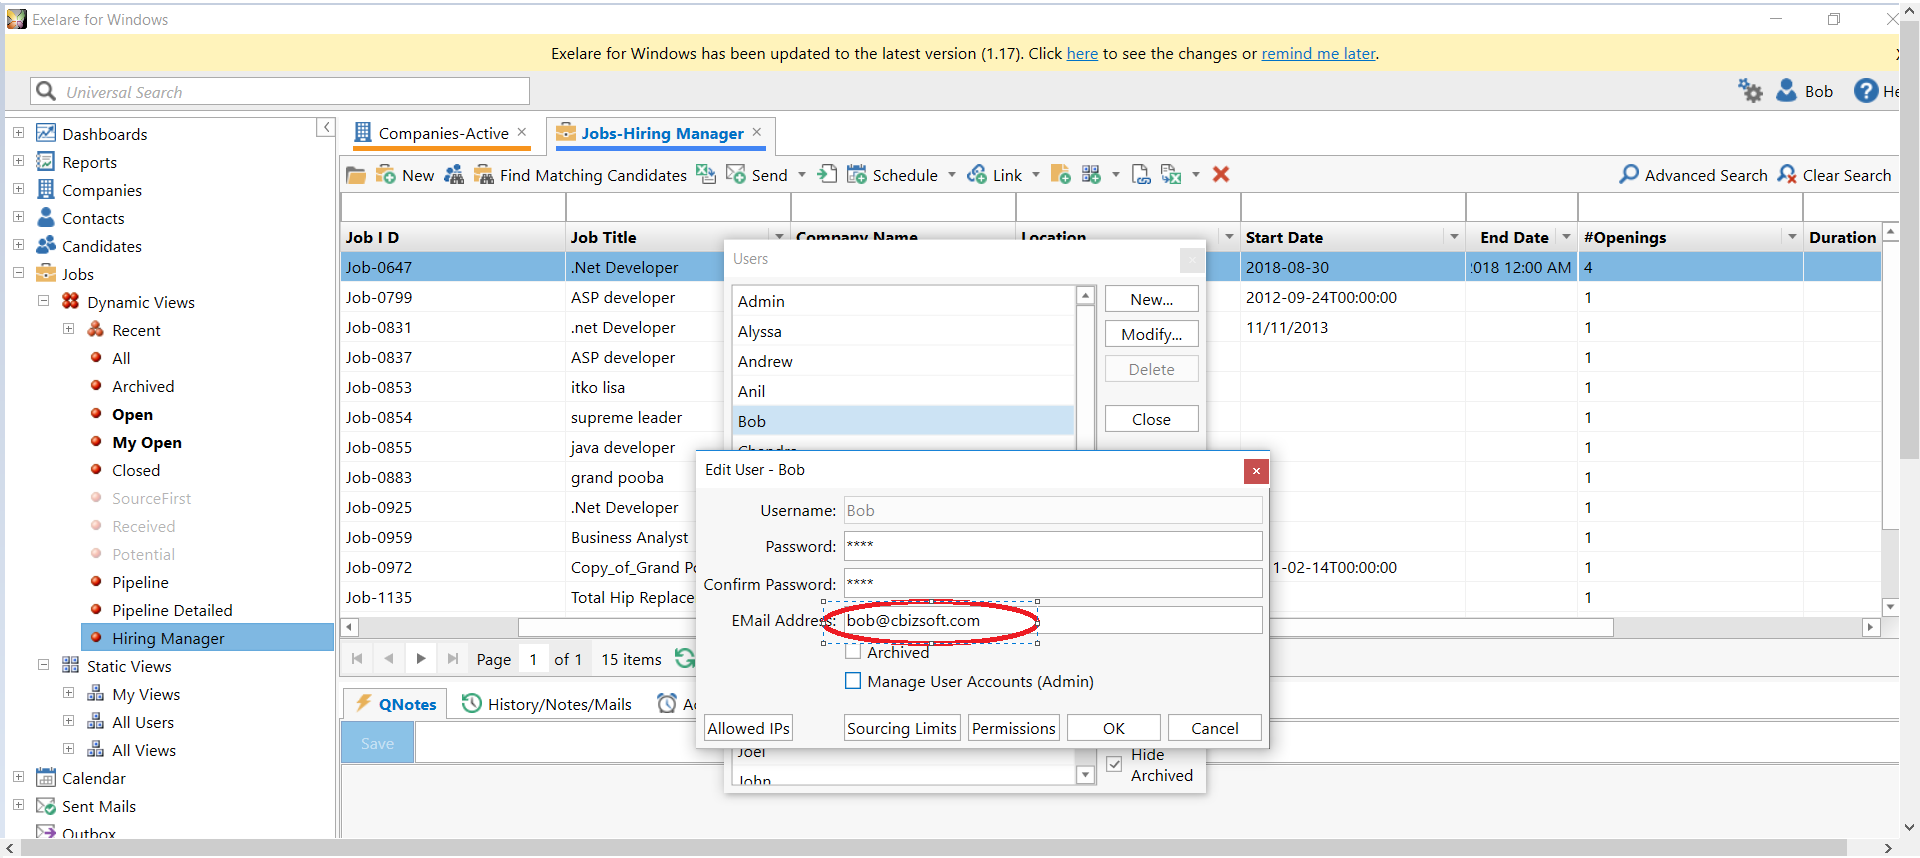Click New job button in toolbar
This screenshot has width=1920, height=858.
405,175
